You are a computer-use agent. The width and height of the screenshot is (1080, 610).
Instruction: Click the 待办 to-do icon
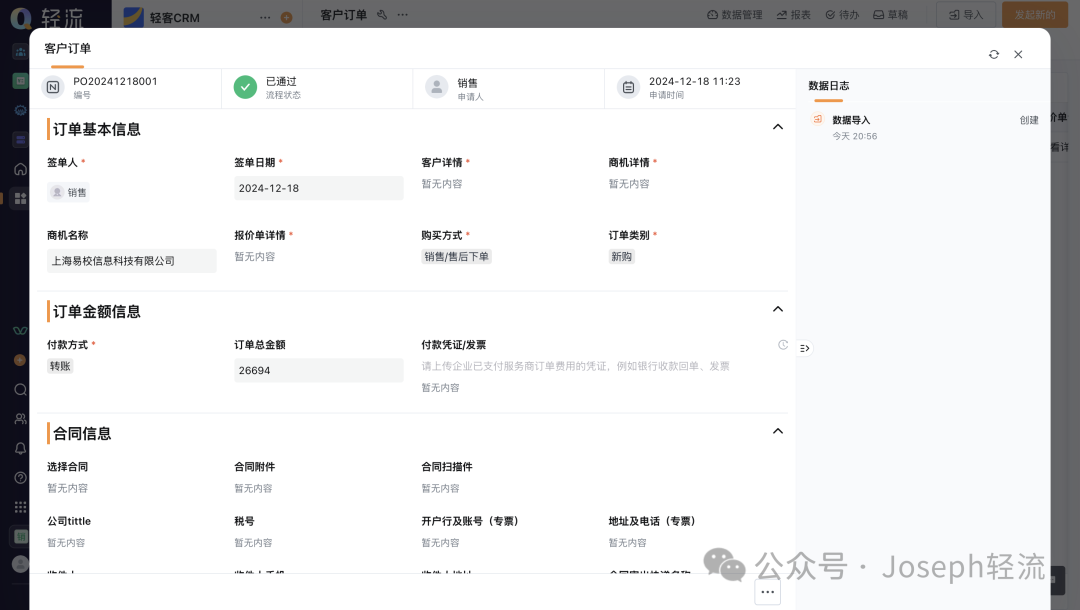click(841, 15)
